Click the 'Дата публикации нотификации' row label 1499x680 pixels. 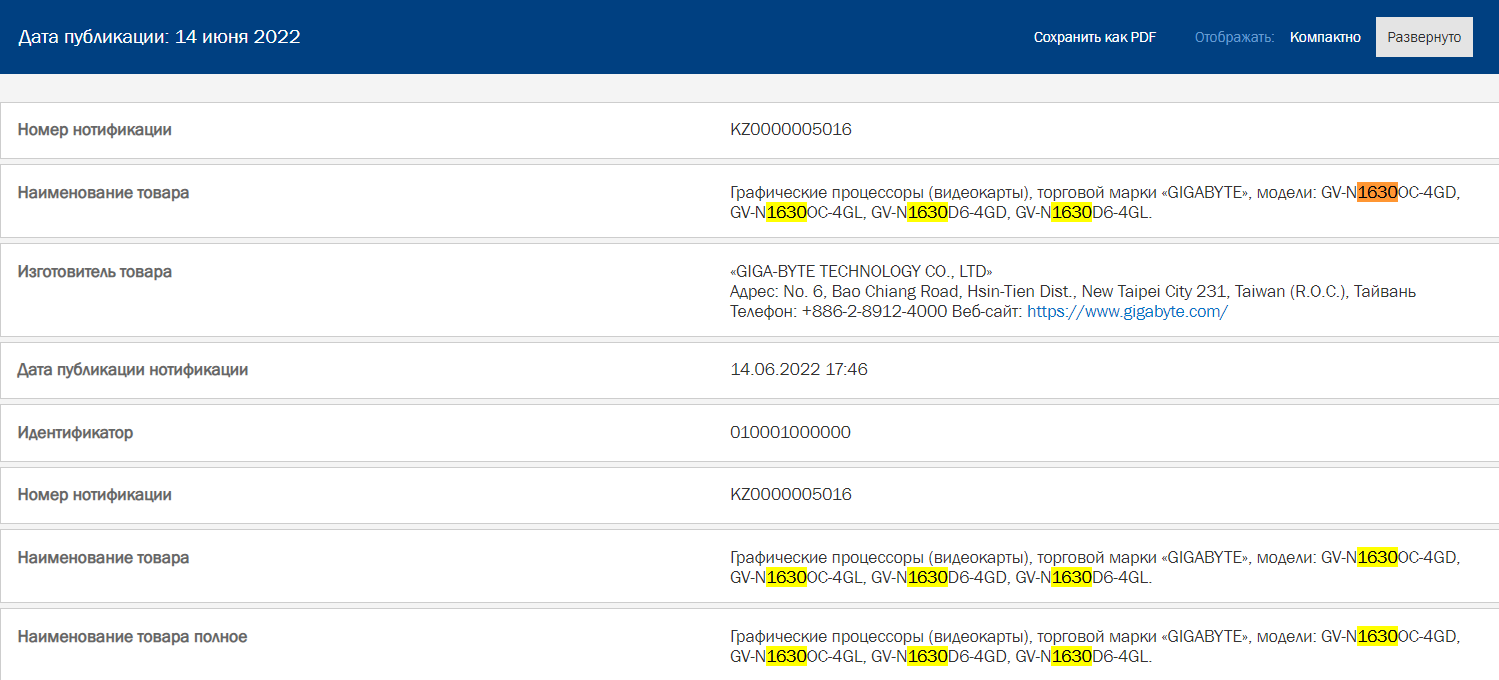point(133,369)
